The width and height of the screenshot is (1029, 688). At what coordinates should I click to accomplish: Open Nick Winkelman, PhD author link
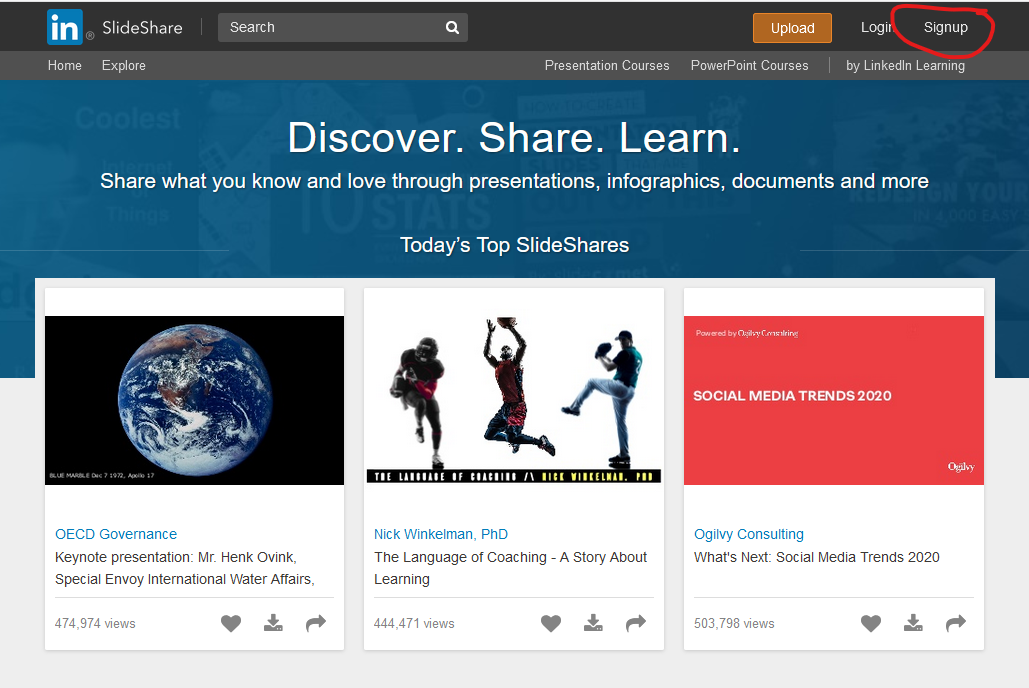[x=441, y=534]
